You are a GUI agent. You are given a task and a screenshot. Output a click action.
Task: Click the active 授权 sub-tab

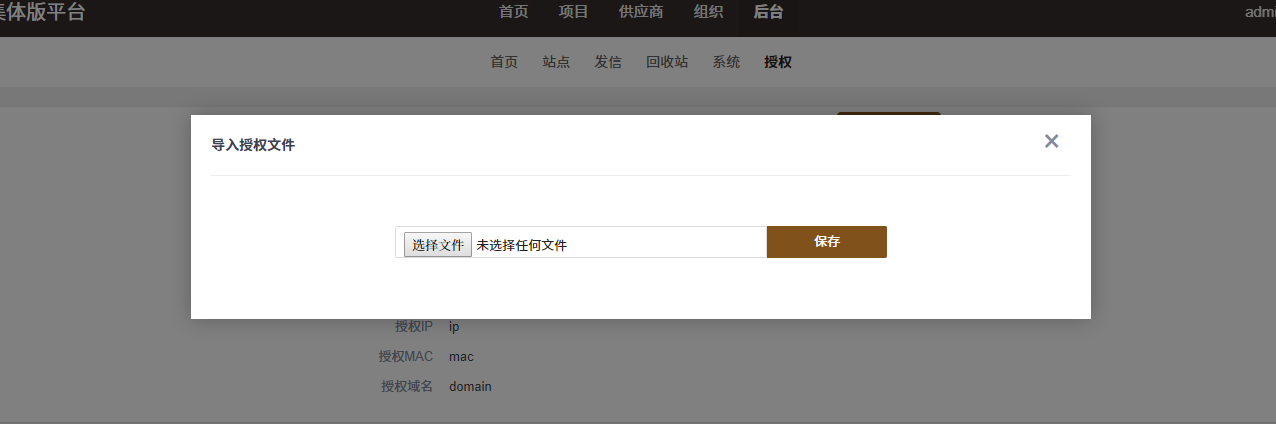click(778, 62)
